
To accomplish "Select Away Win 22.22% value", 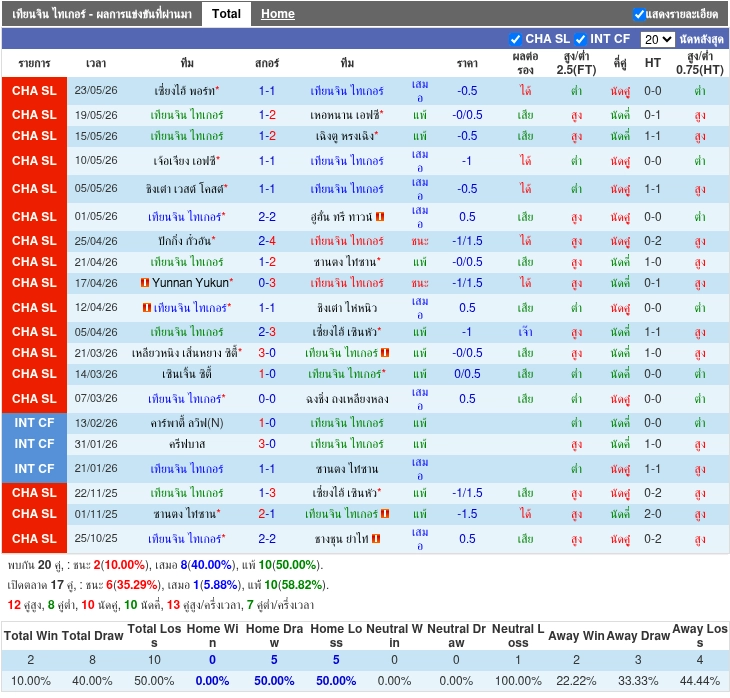I will (576, 681).
